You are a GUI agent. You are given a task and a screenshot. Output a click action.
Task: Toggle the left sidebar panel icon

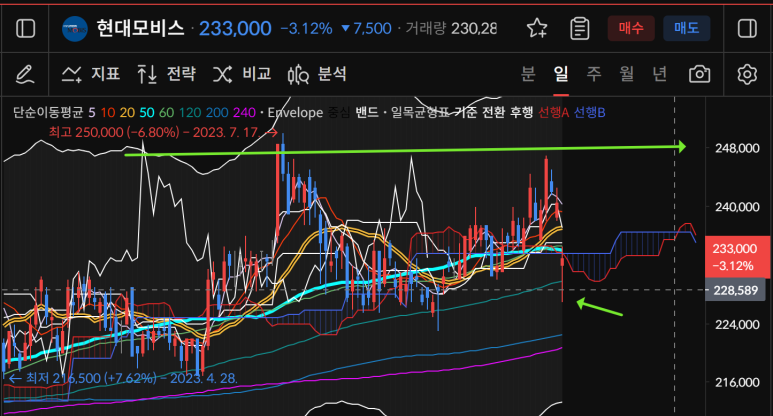coord(26,29)
